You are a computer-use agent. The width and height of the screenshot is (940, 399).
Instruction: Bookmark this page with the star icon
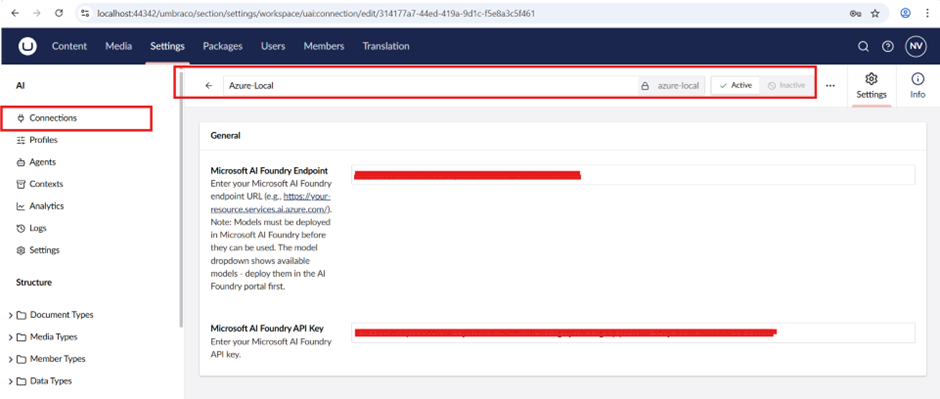tap(875, 13)
